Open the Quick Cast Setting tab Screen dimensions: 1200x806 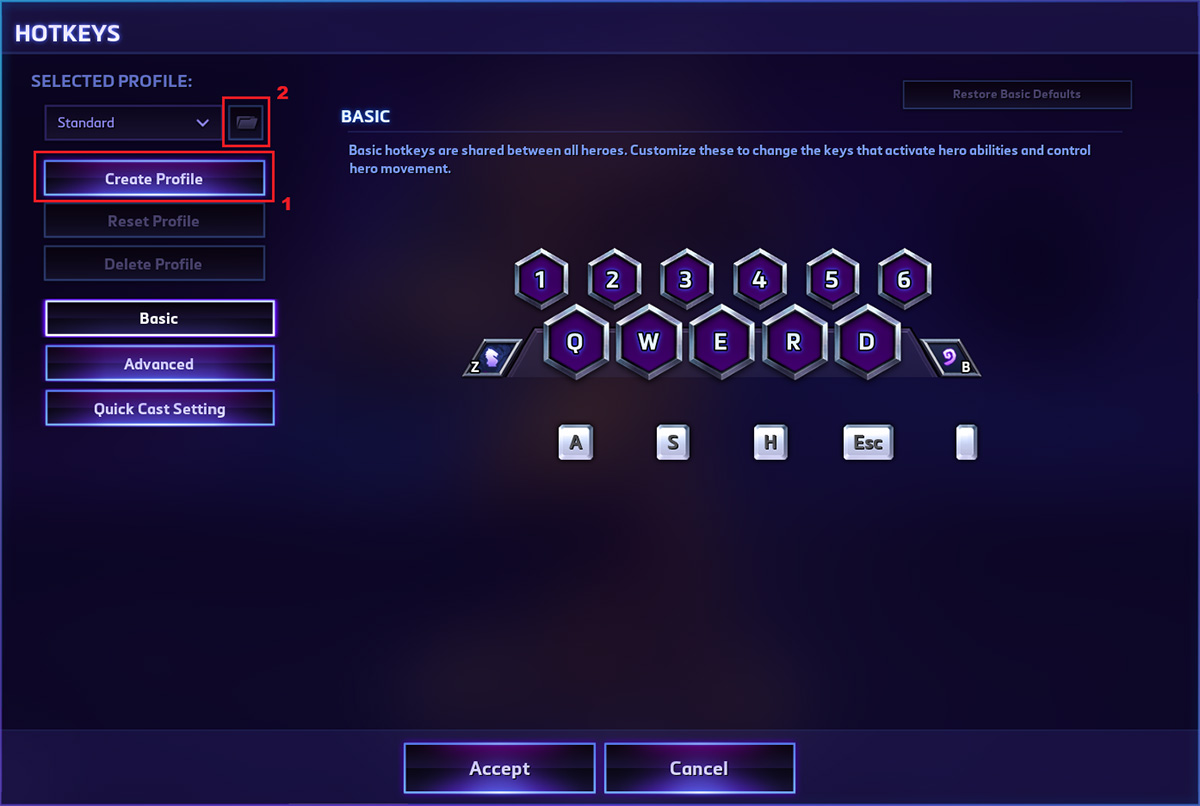pos(159,409)
